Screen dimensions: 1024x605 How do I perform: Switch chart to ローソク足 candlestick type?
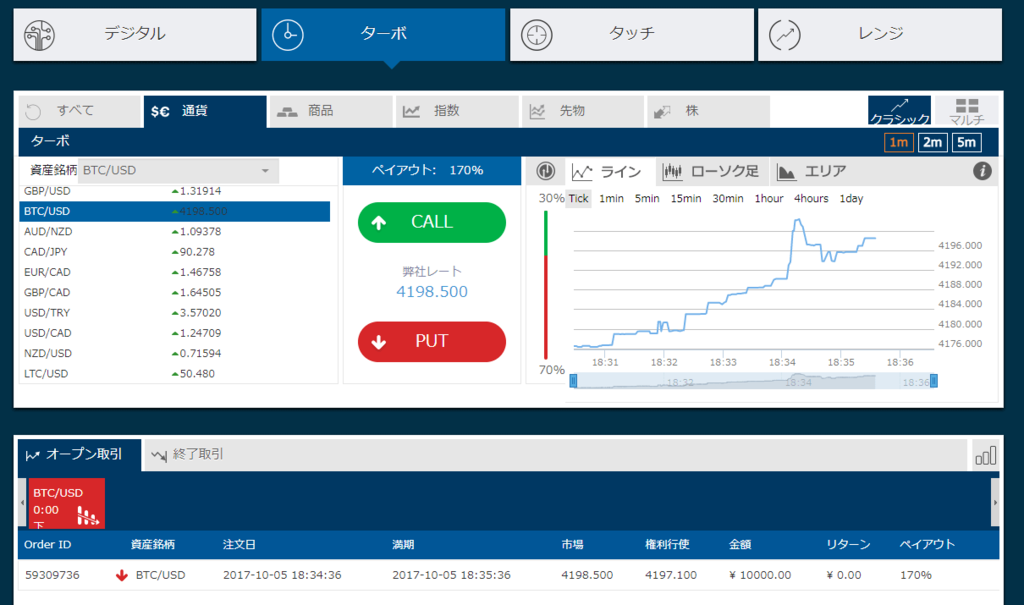pyautogui.click(x=711, y=172)
